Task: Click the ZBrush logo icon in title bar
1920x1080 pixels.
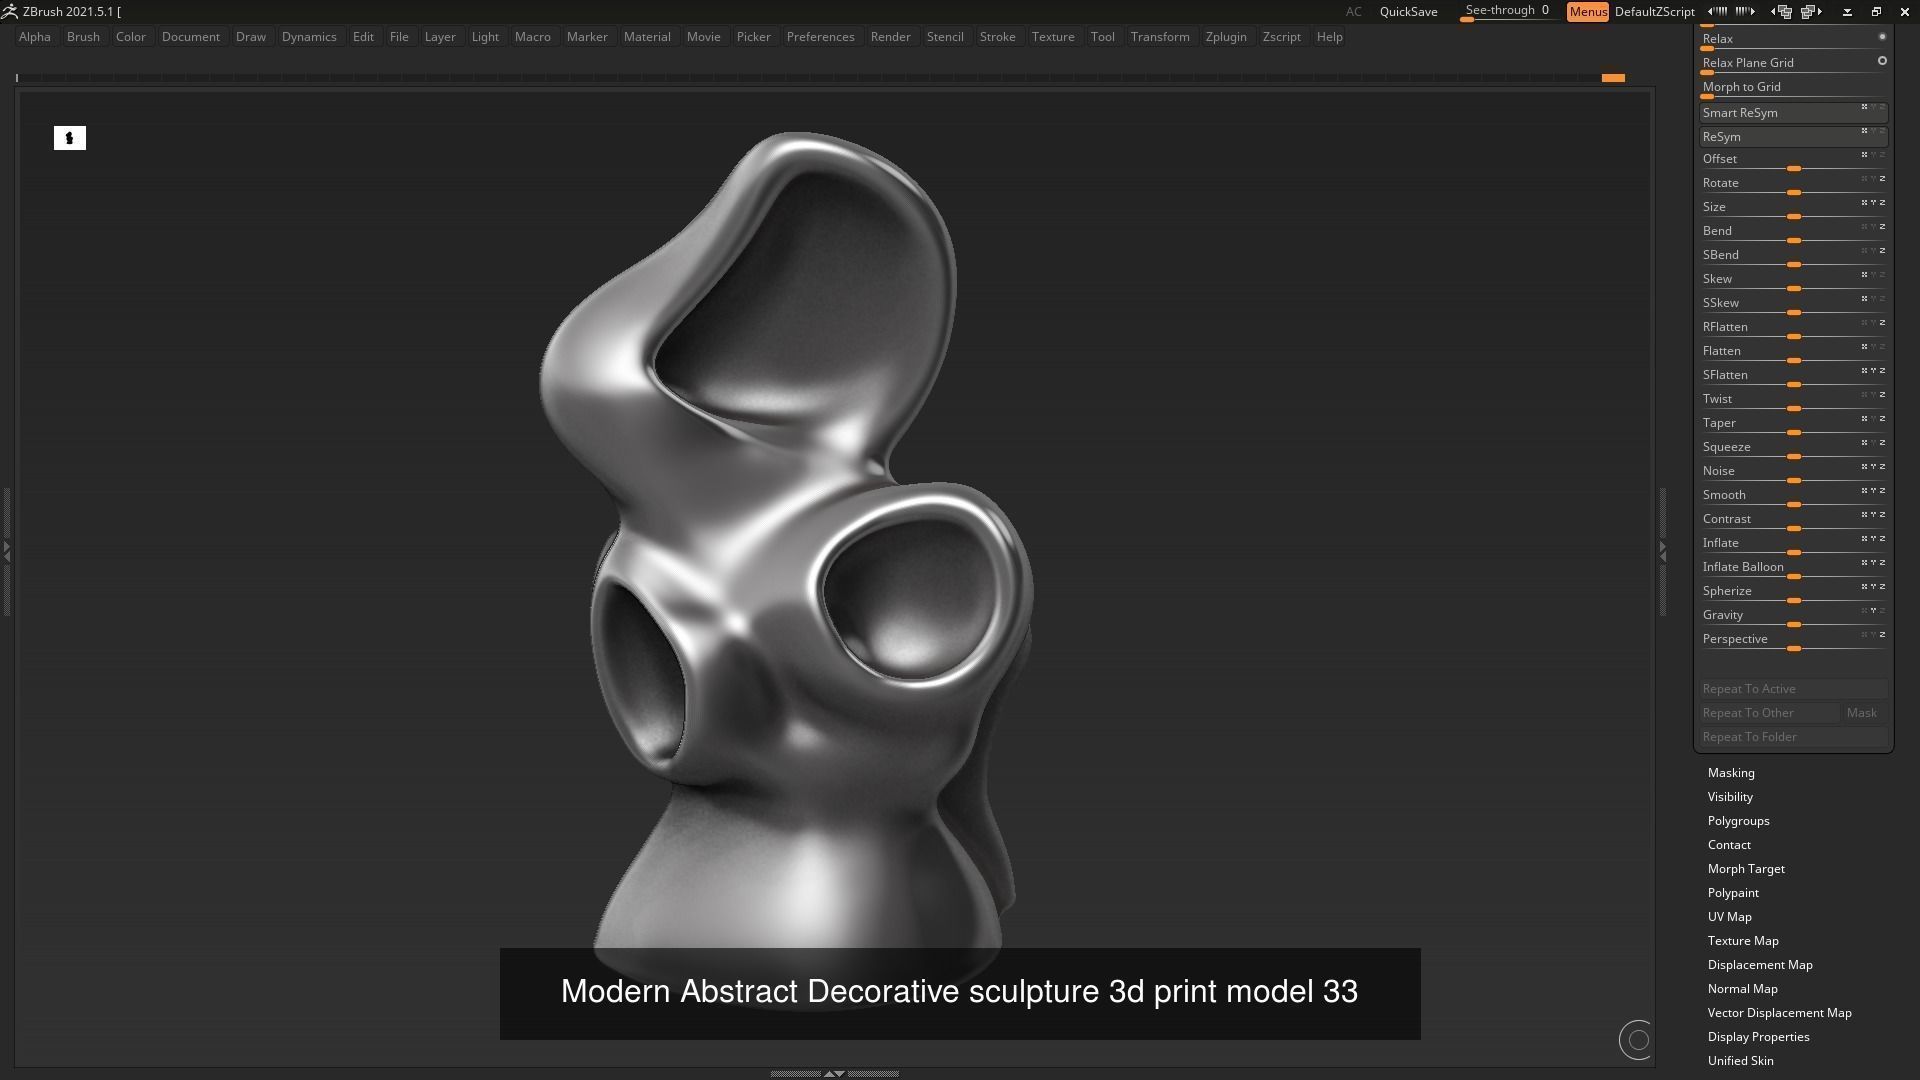Action: [x=9, y=12]
